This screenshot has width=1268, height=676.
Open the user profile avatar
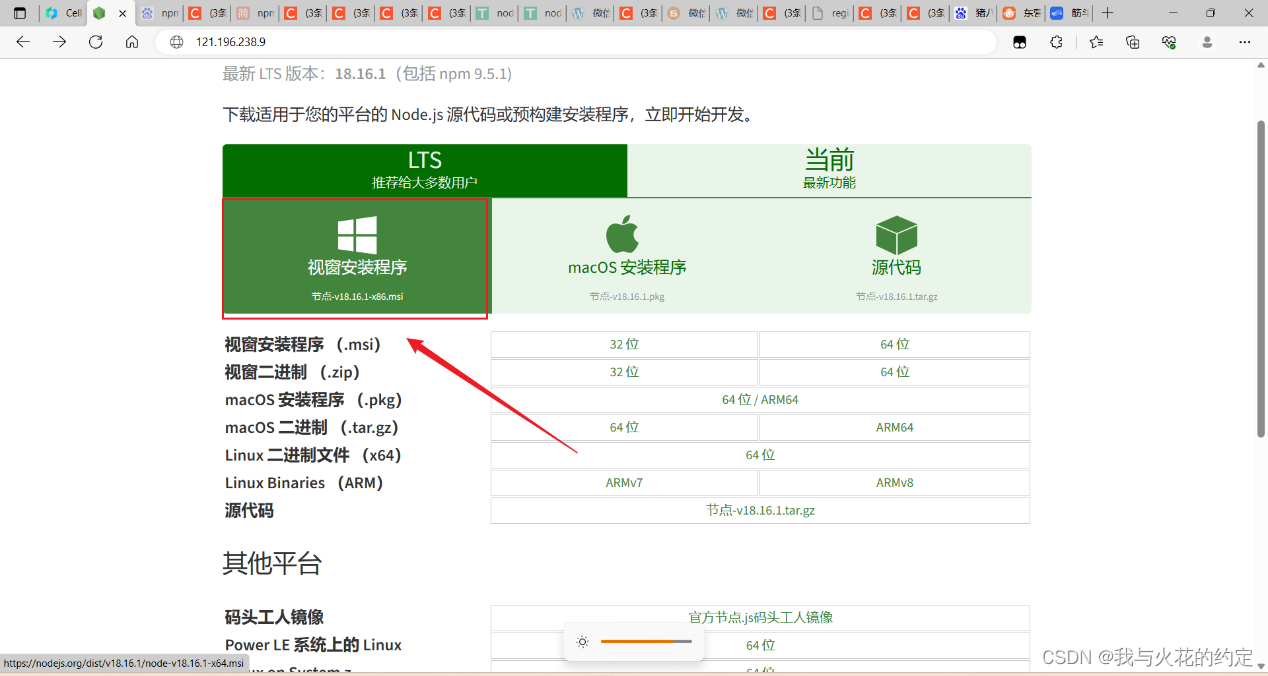pos(1207,42)
